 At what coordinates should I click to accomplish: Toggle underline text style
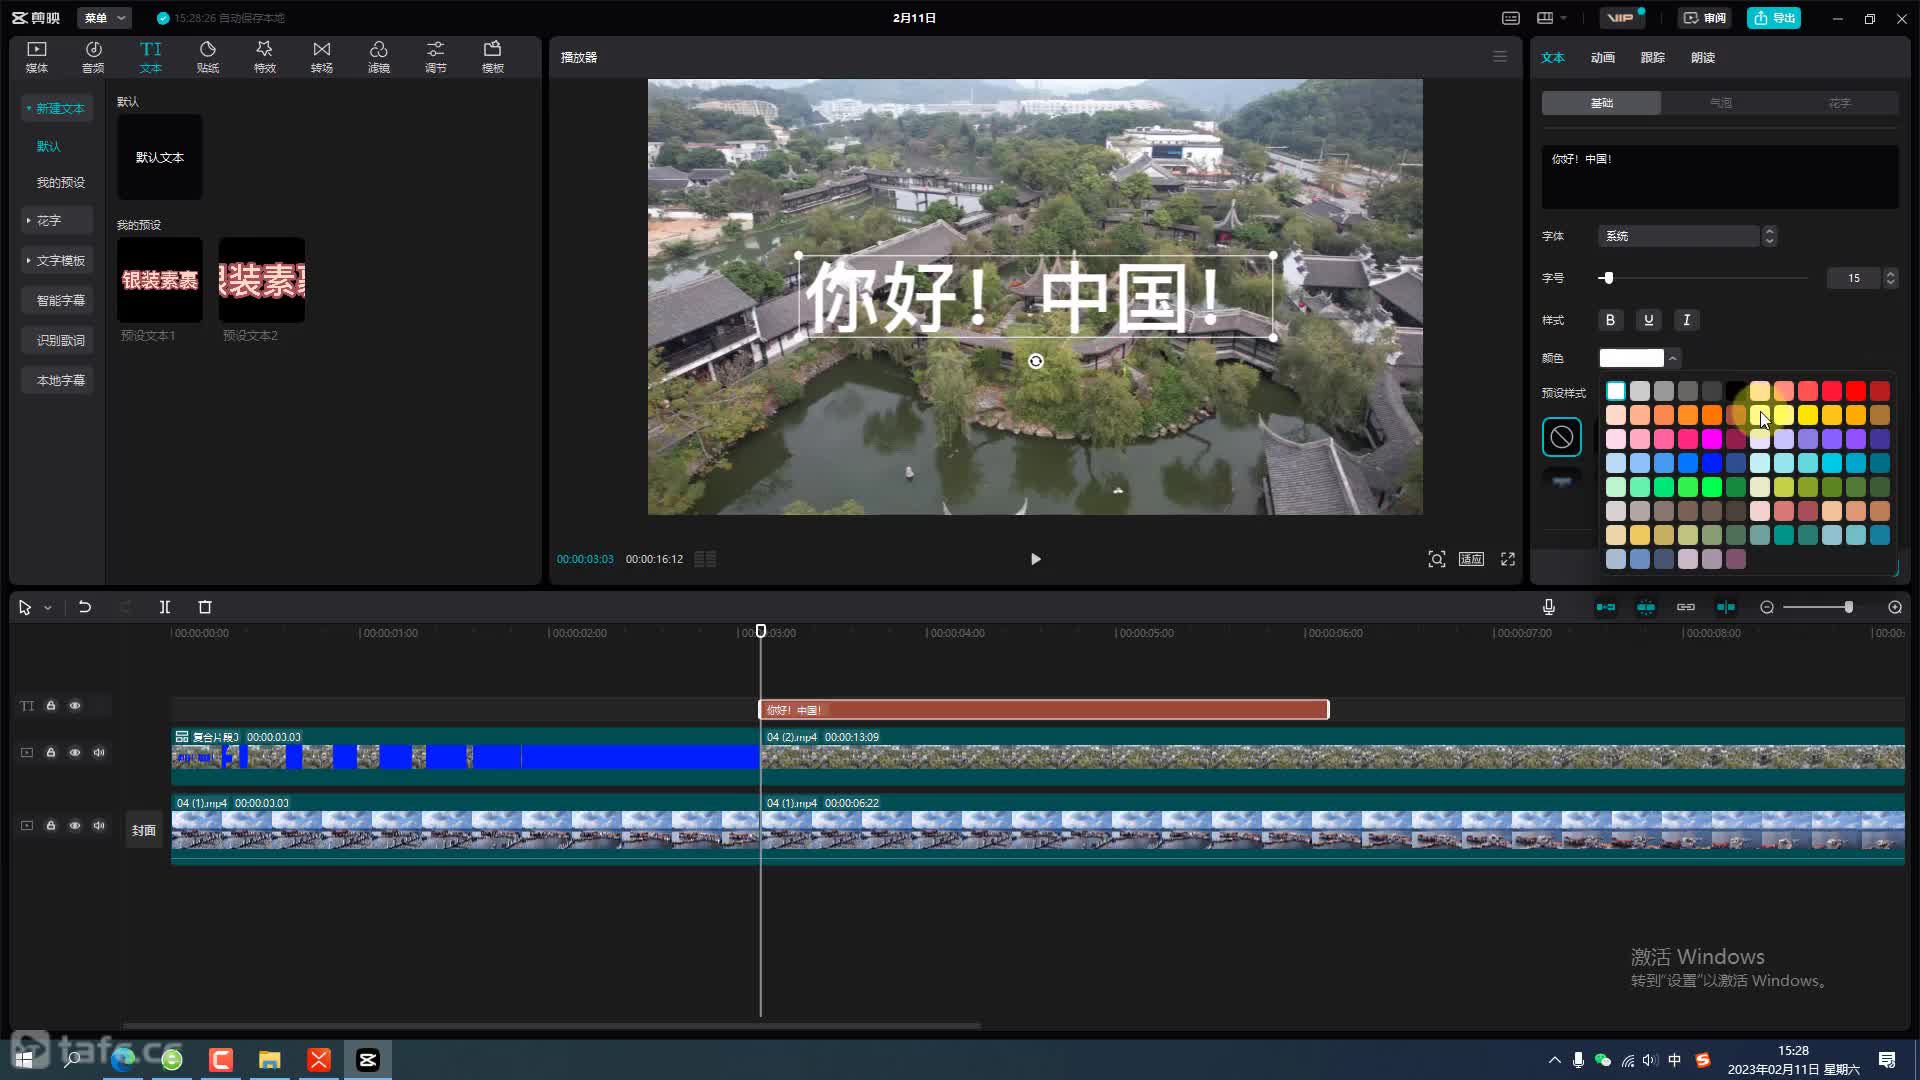click(x=1649, y=320)
